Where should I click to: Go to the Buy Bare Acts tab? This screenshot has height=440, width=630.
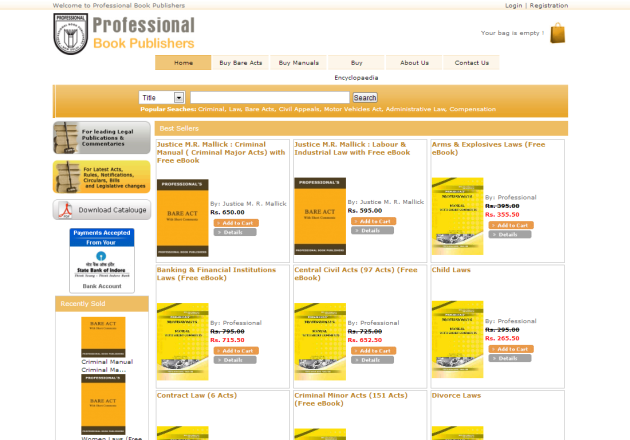[240, 63]
